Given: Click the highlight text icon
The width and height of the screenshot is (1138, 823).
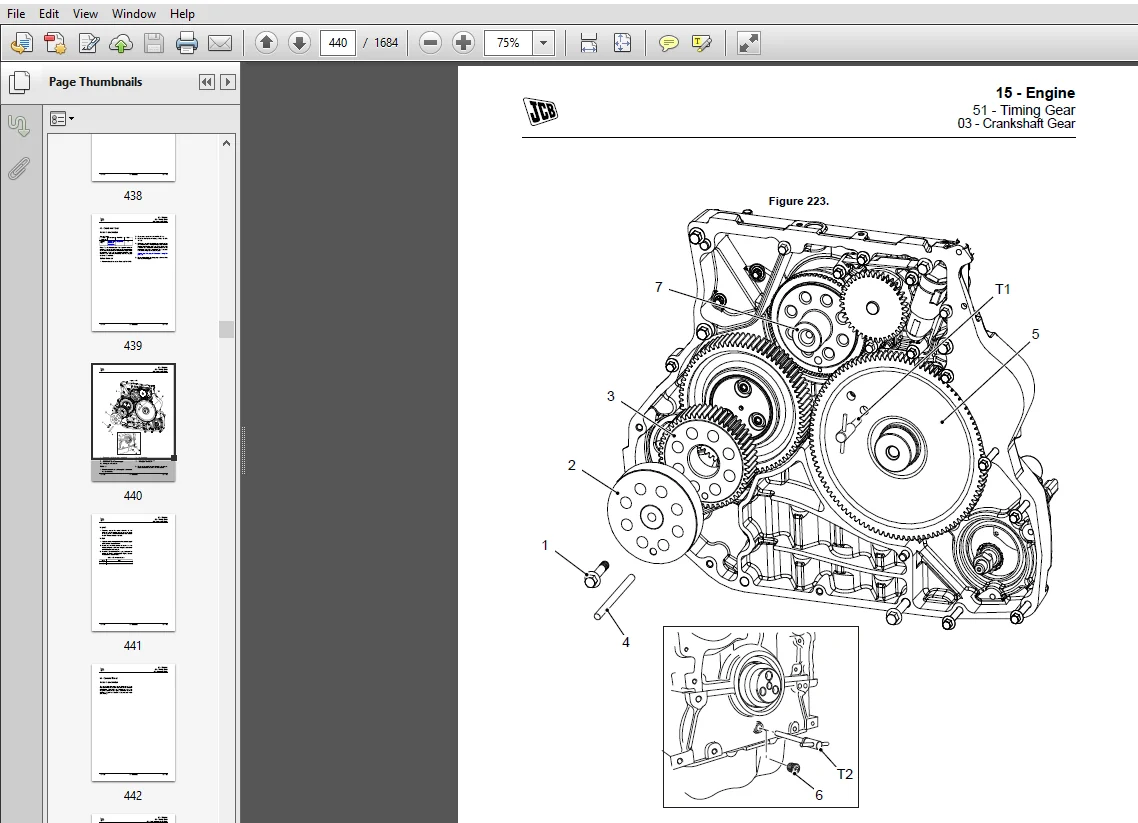Looking at the screenshot, I should point(702,43).
